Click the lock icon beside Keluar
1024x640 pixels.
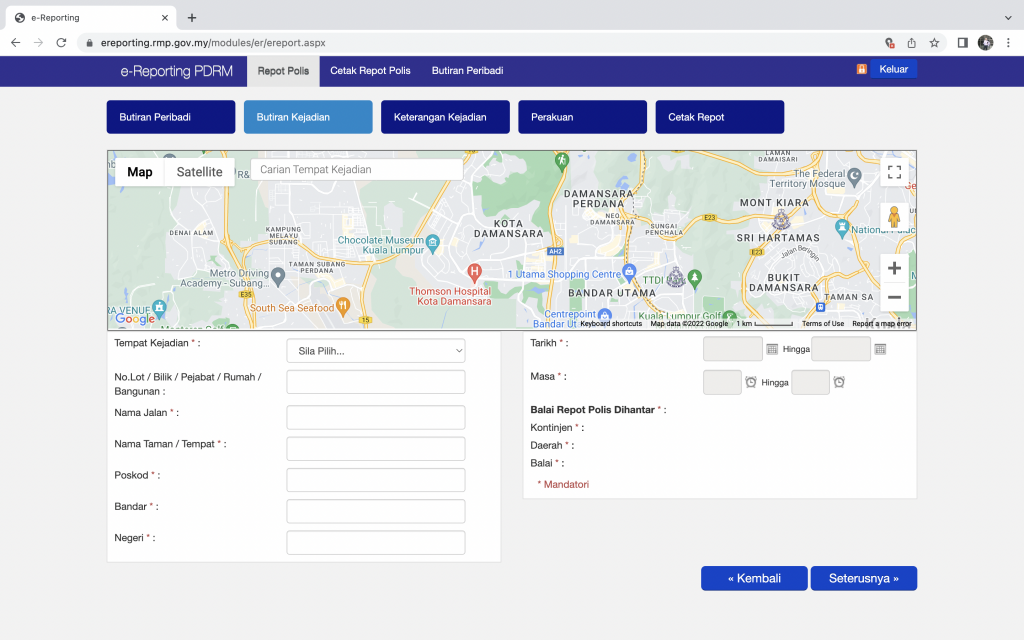click(x=861, y=69)
